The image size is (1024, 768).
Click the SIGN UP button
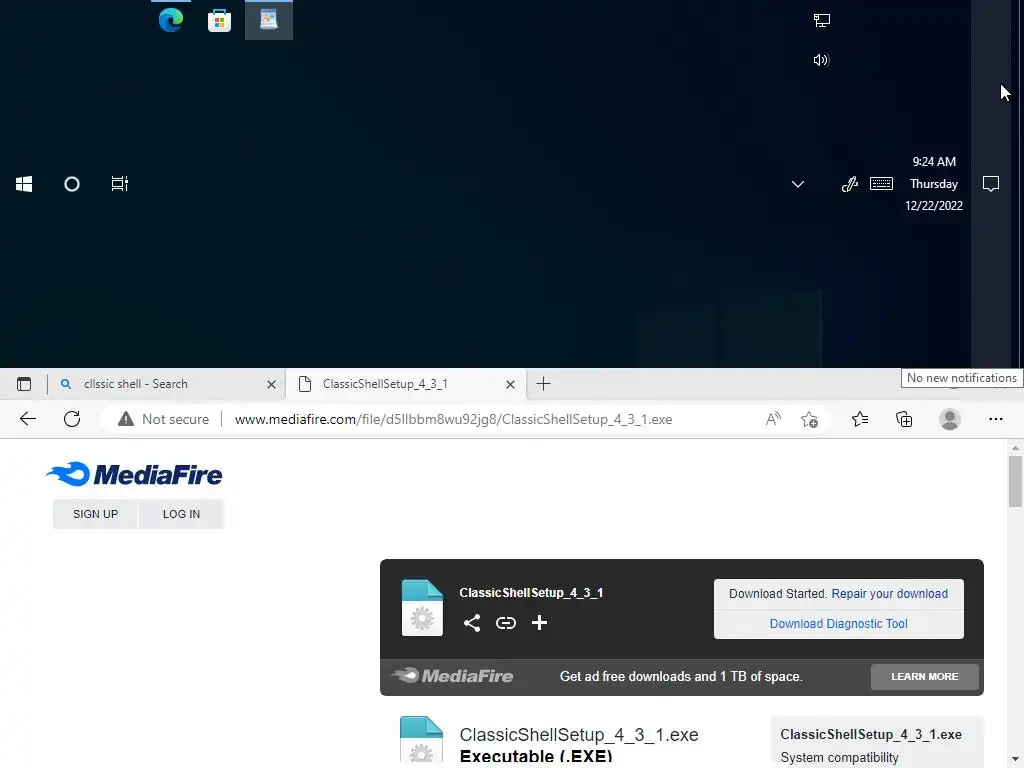click(x=95, y=514)
